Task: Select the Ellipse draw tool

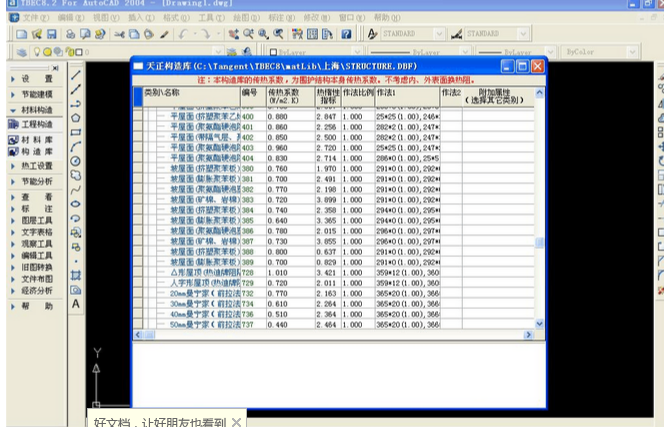Action: [x=75, y=204]
